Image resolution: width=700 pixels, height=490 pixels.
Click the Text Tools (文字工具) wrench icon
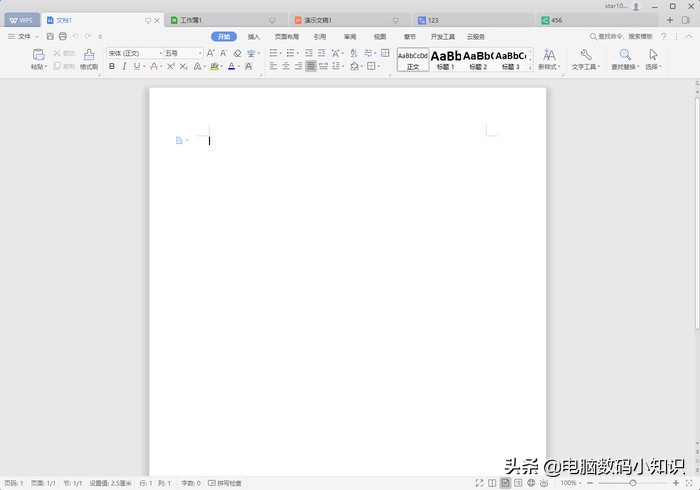tap(585, 56)
